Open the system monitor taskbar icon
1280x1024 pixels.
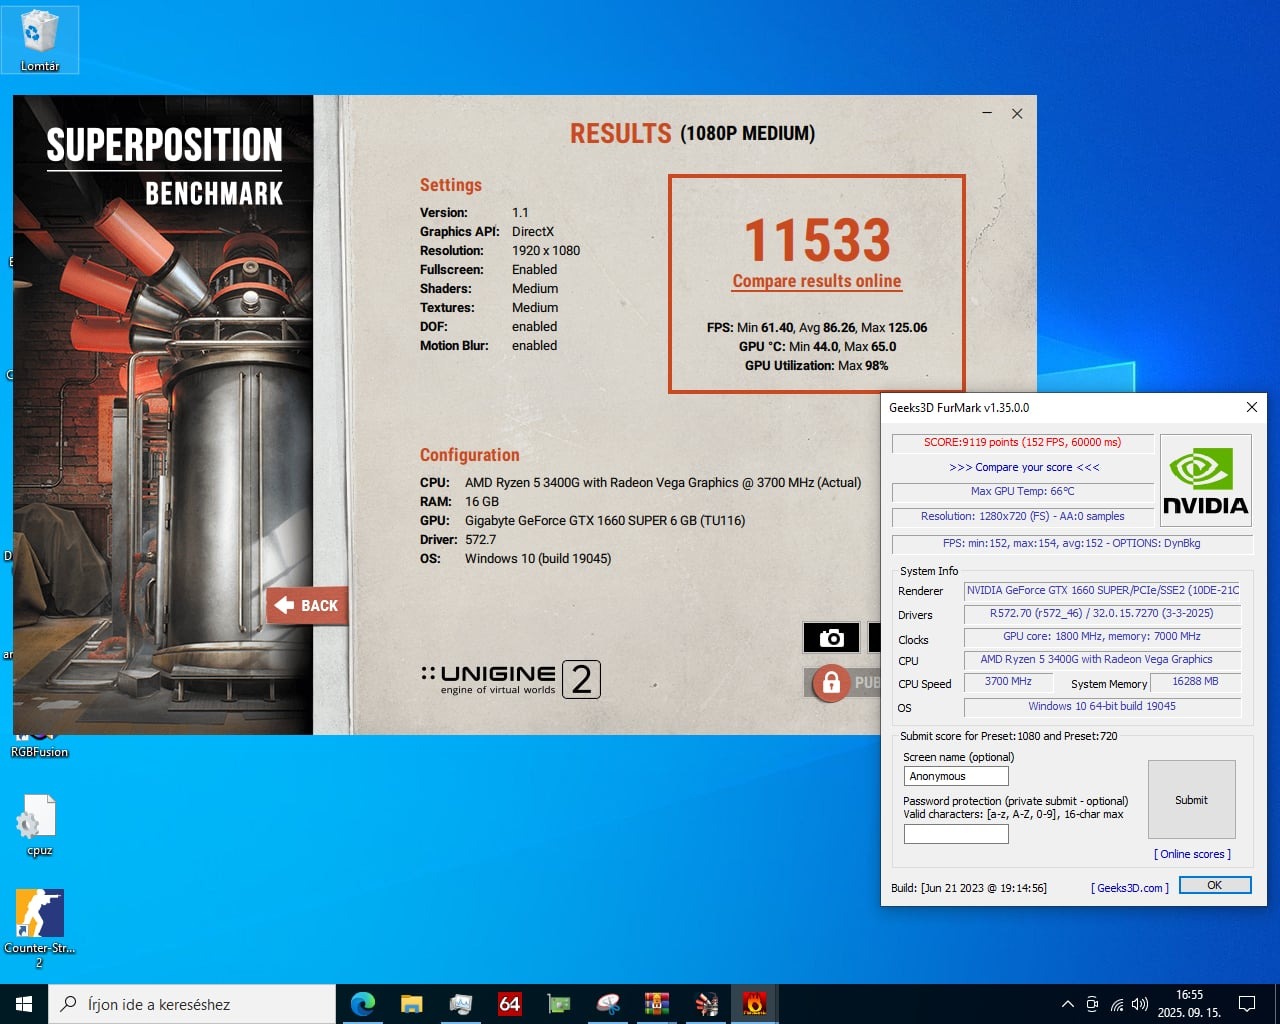pos(461,1004)
